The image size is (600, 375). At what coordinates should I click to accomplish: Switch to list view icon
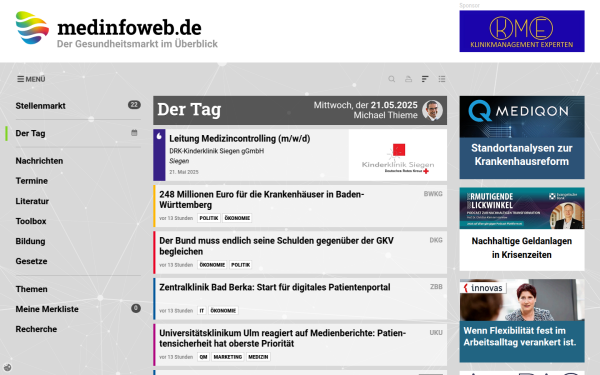tap(442, 79)
